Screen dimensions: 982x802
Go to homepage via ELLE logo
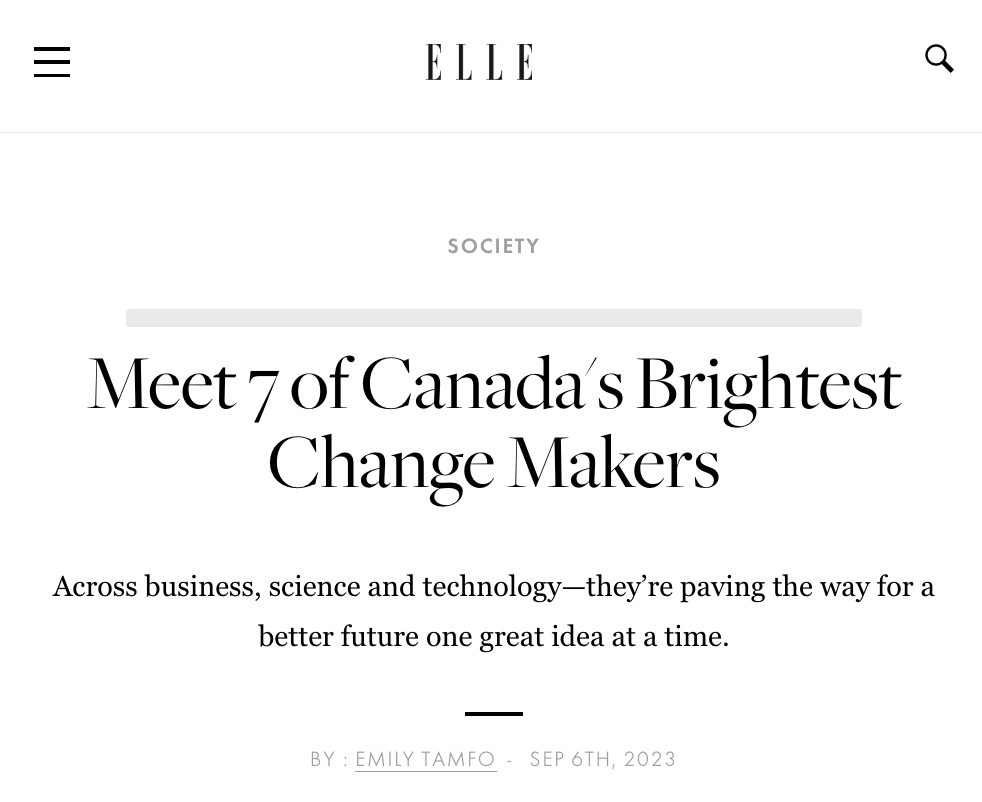479,62
